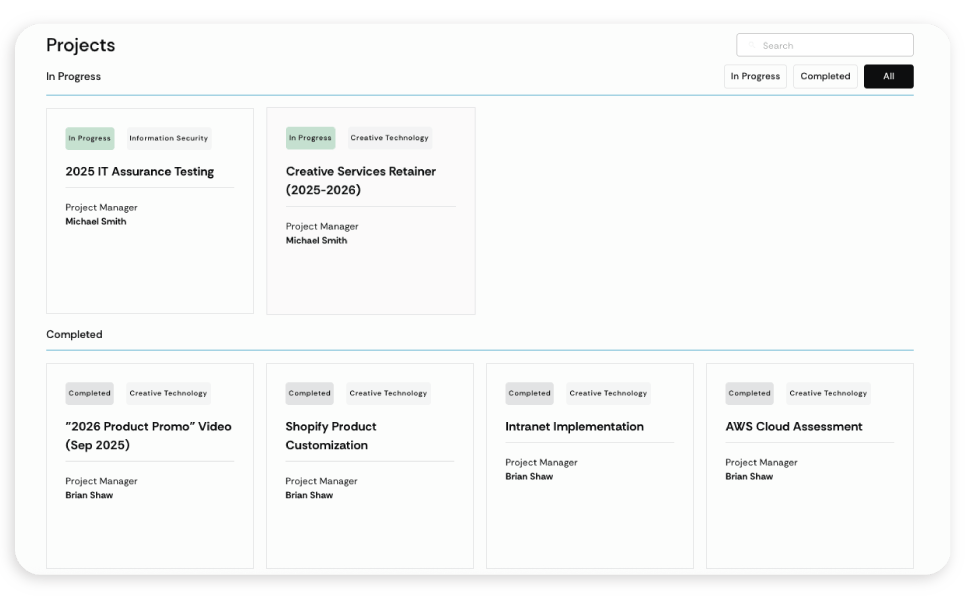Screen dimensions: 966x597
Task: Open the Shopify Product Customization project
Action: click(330, 435)
